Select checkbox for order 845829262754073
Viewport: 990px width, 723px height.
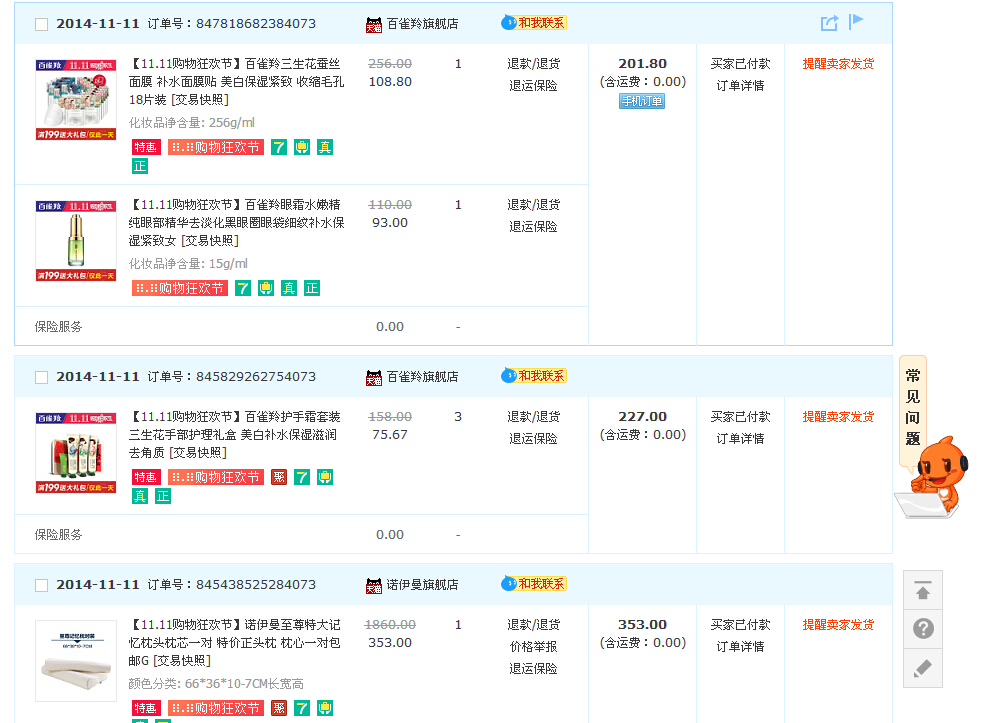42,378
